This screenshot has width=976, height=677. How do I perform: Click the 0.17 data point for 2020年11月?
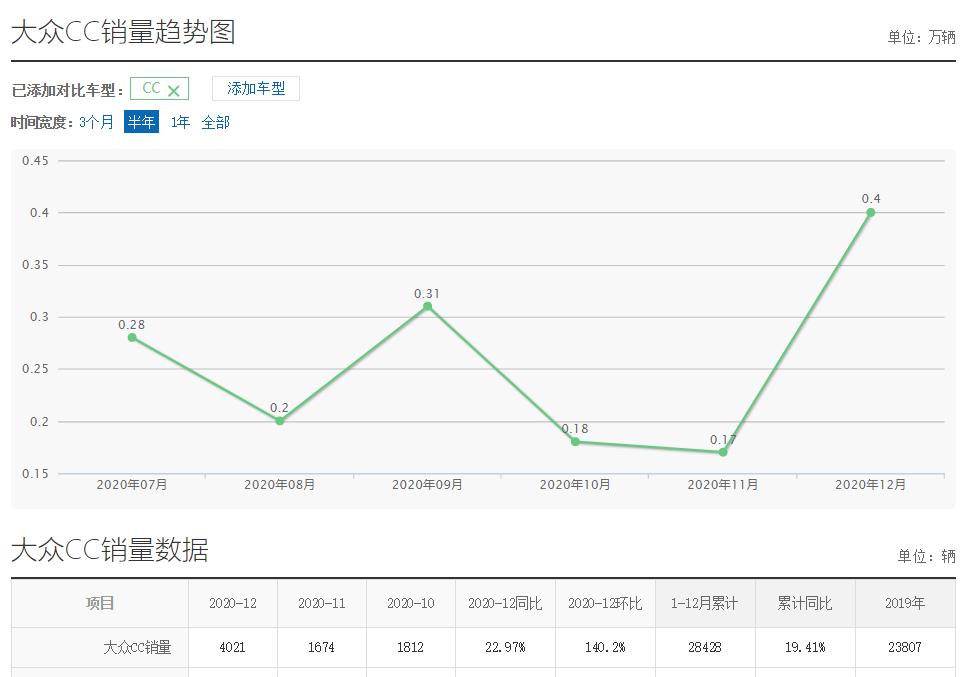click(723, 452)
